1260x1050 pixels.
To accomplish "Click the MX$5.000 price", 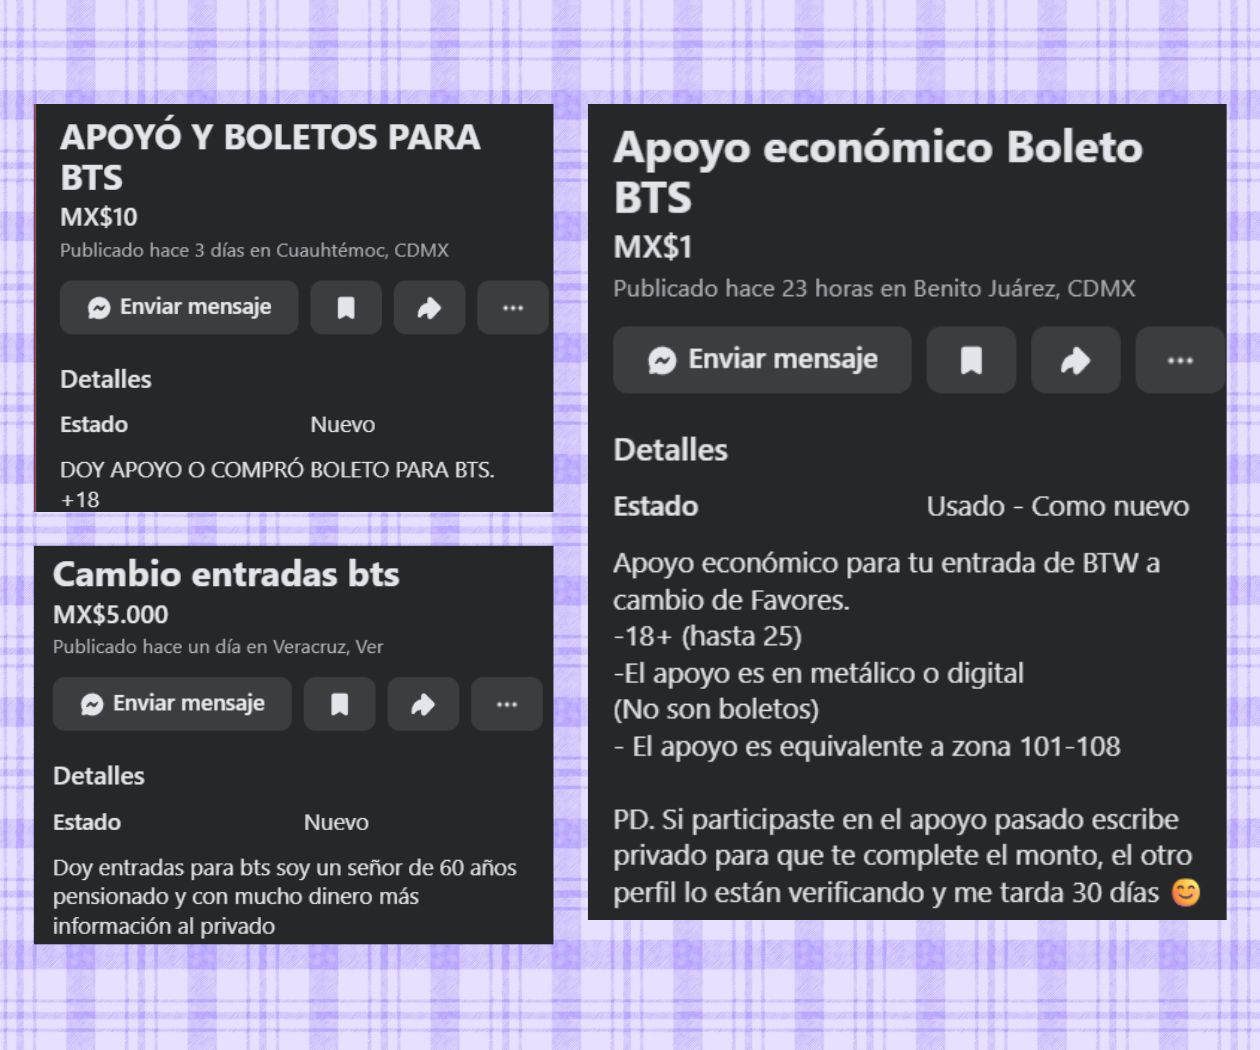I will point(110,614).
